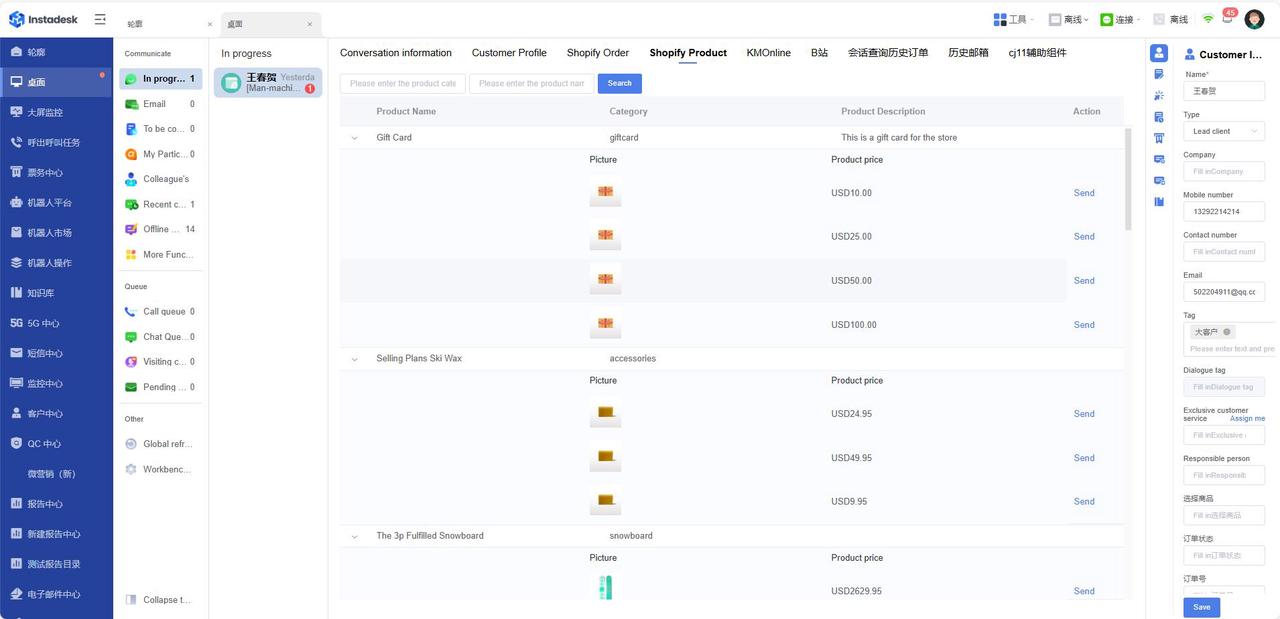Screen dimensions: 1280x619
Task: Select the customer info icon in right strip
Action: [1159, 54]
